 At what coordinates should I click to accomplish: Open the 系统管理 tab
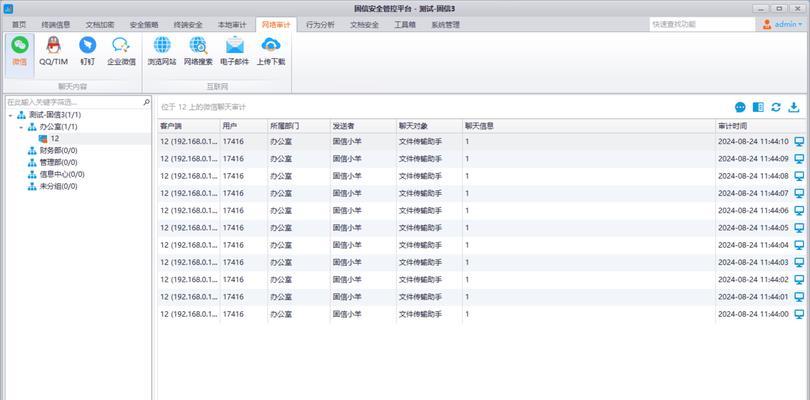point(445,24)
